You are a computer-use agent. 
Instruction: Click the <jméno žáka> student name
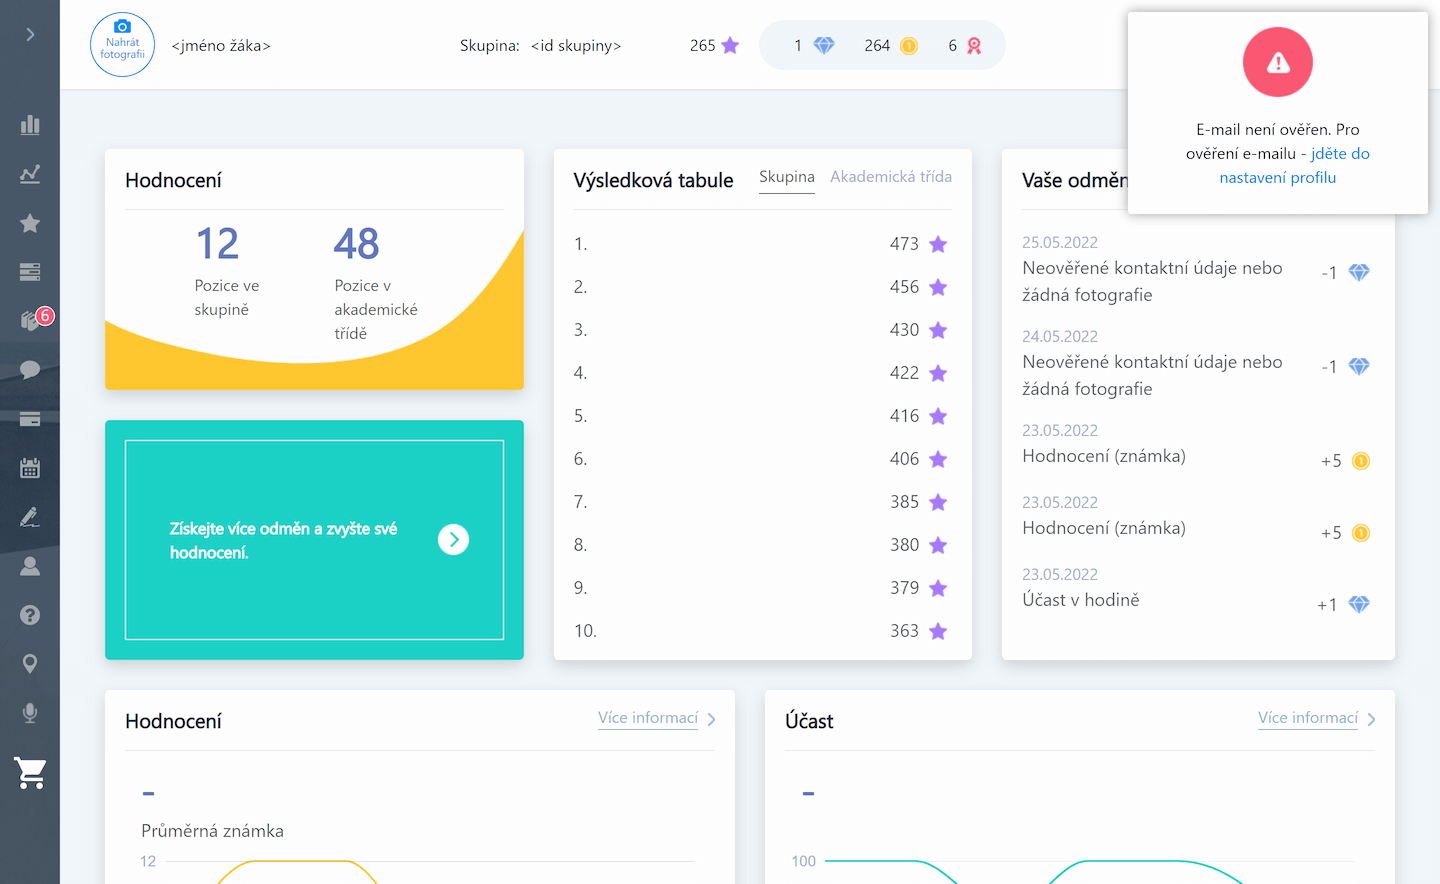point(221,46)
